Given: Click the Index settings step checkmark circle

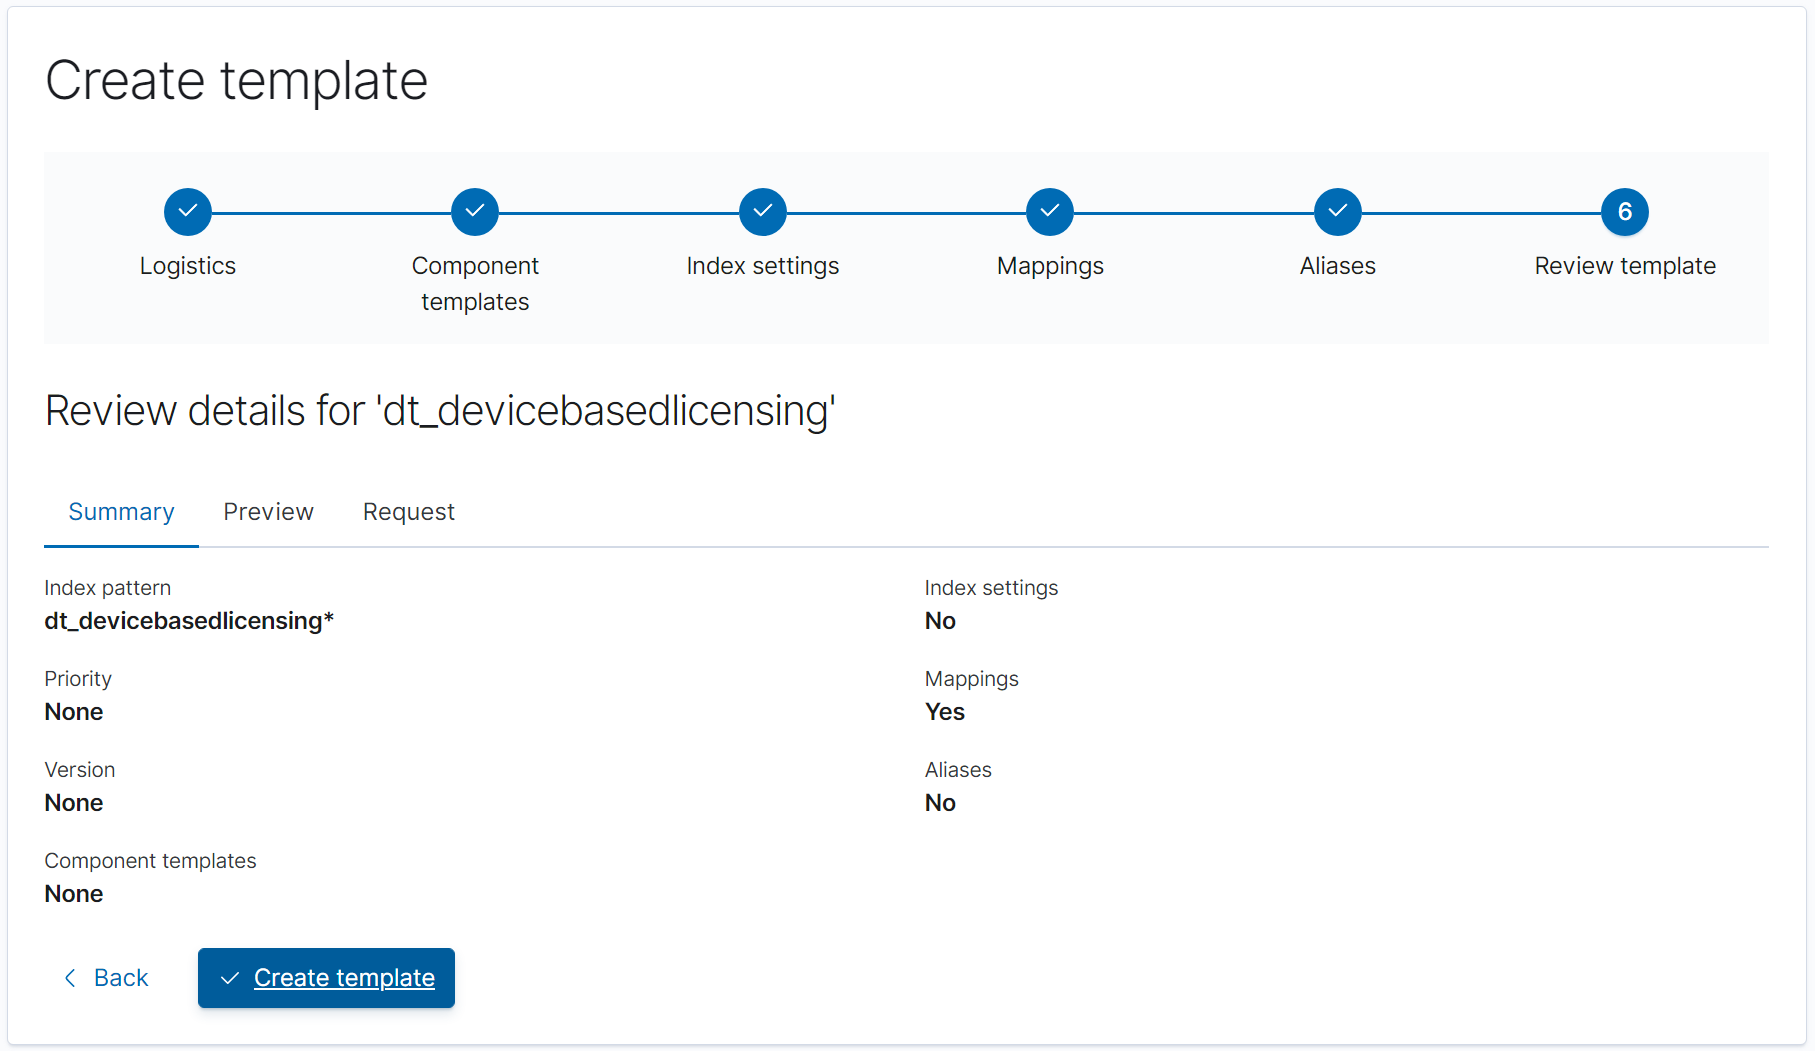Looking at the screenshot, I should 763,212.
